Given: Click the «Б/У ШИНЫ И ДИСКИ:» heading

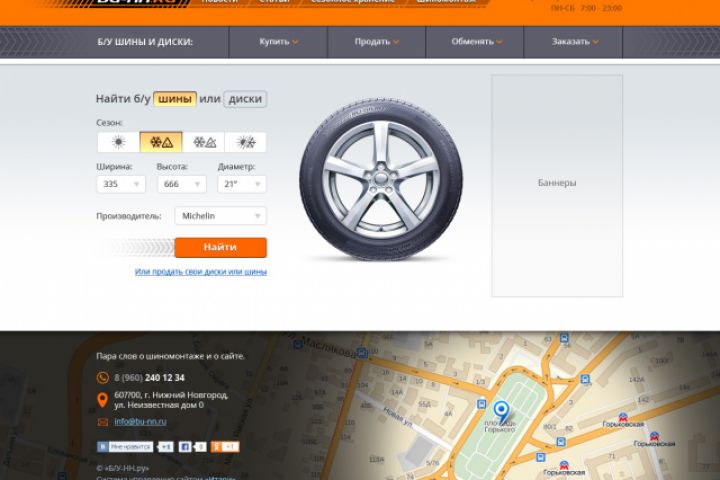Looking at the screenshot, I should point(145,42).
